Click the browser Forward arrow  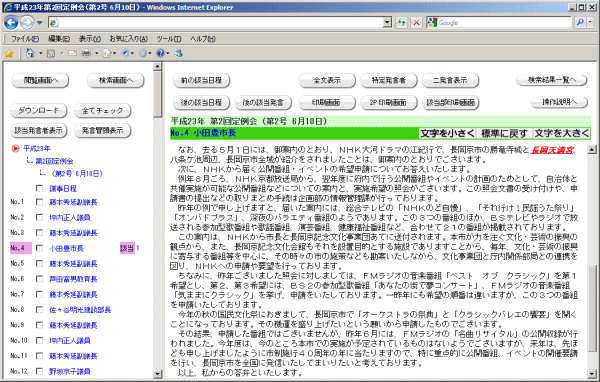click(27, 23)
